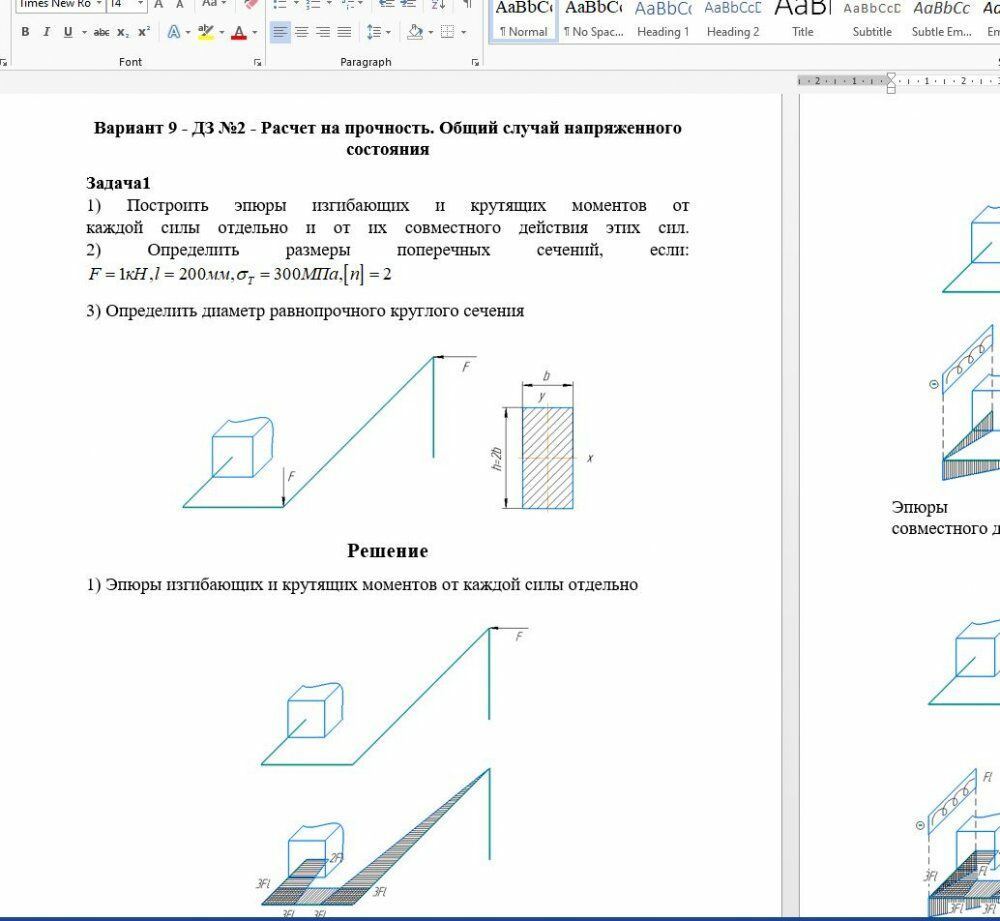Apply the Title style

pyautogui.click(x=802, y=20)
